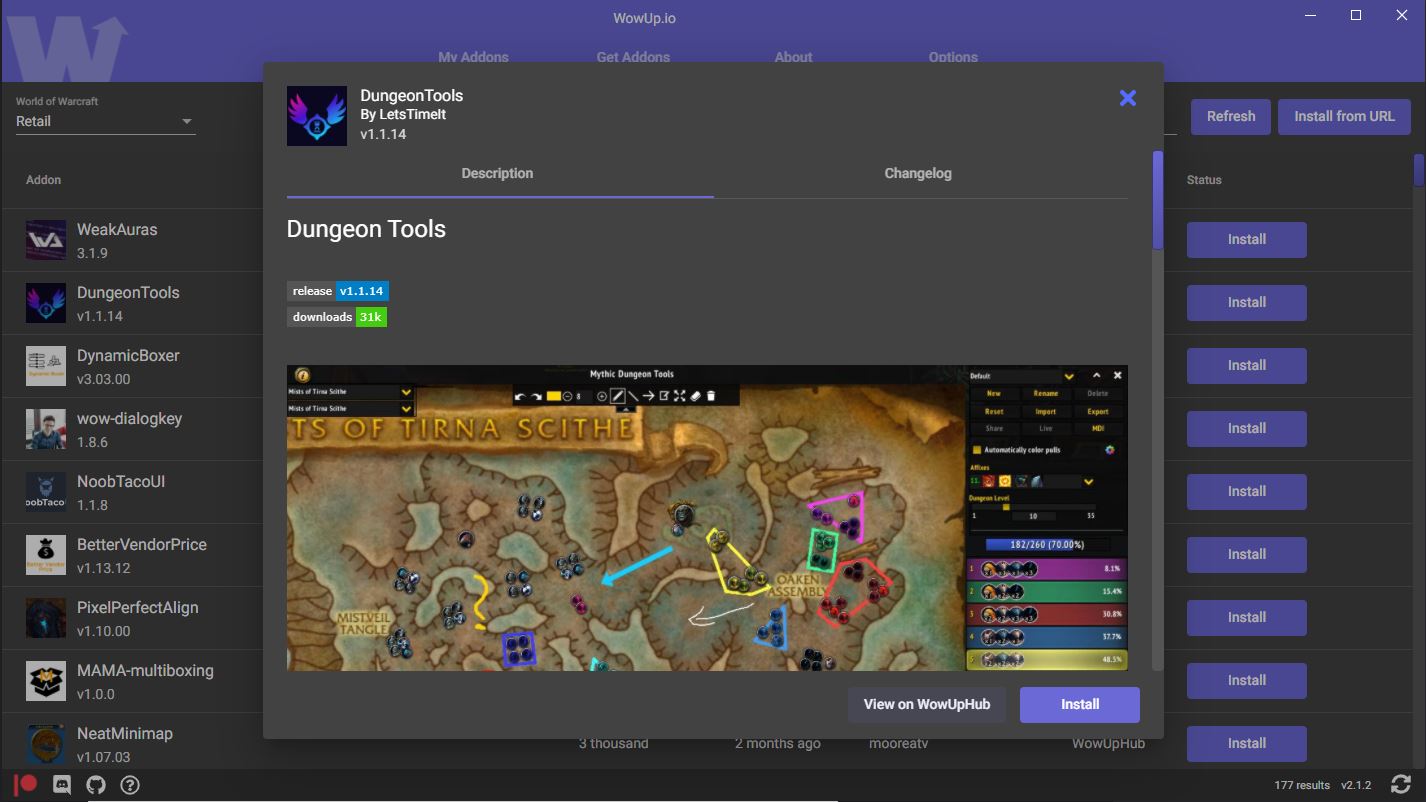The height and width of the screenshot is (802, 1426).
Task: Install the WeakAuras addon from the list
Action: tap(1247, 239)
